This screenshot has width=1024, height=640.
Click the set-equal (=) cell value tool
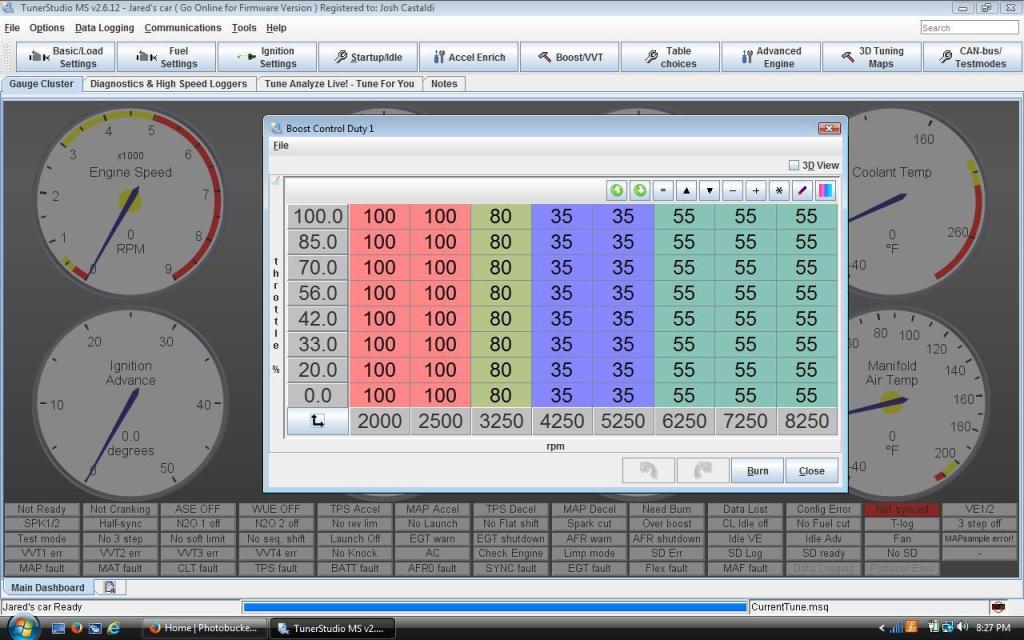point(663,190)
